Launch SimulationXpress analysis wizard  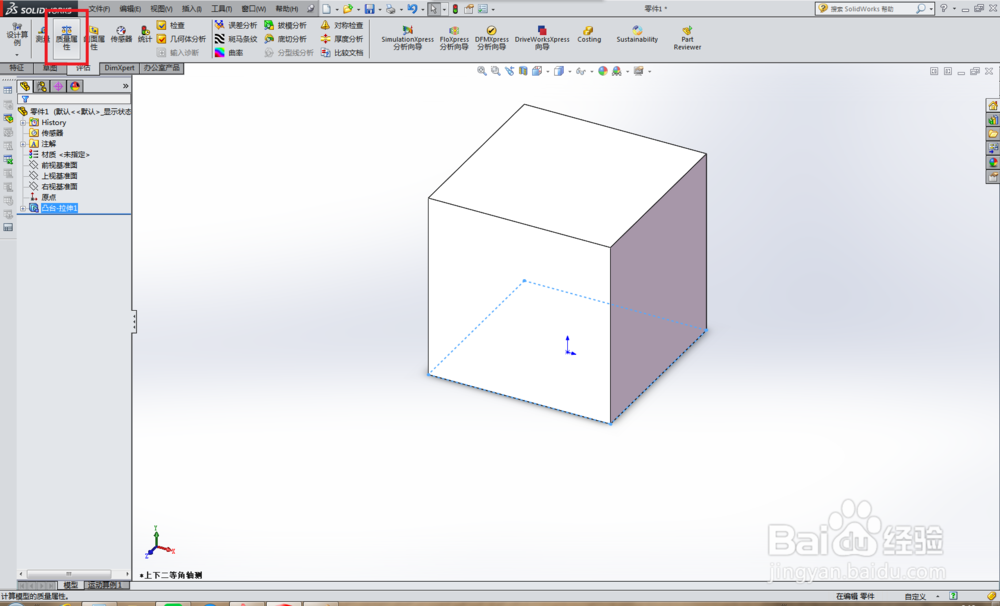(408, 38)
